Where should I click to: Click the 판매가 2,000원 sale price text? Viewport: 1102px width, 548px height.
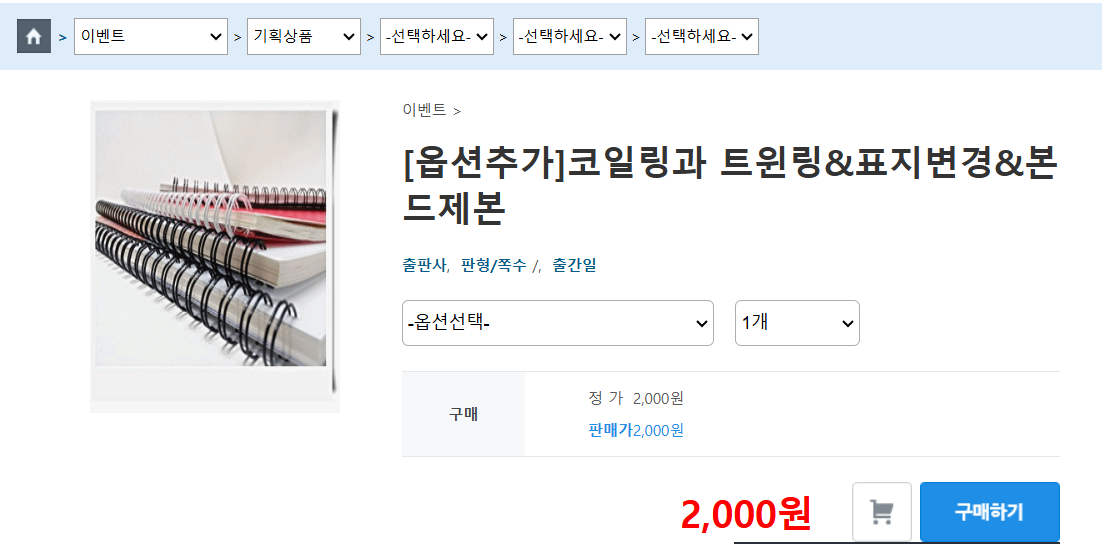click(x=635, y=430)
